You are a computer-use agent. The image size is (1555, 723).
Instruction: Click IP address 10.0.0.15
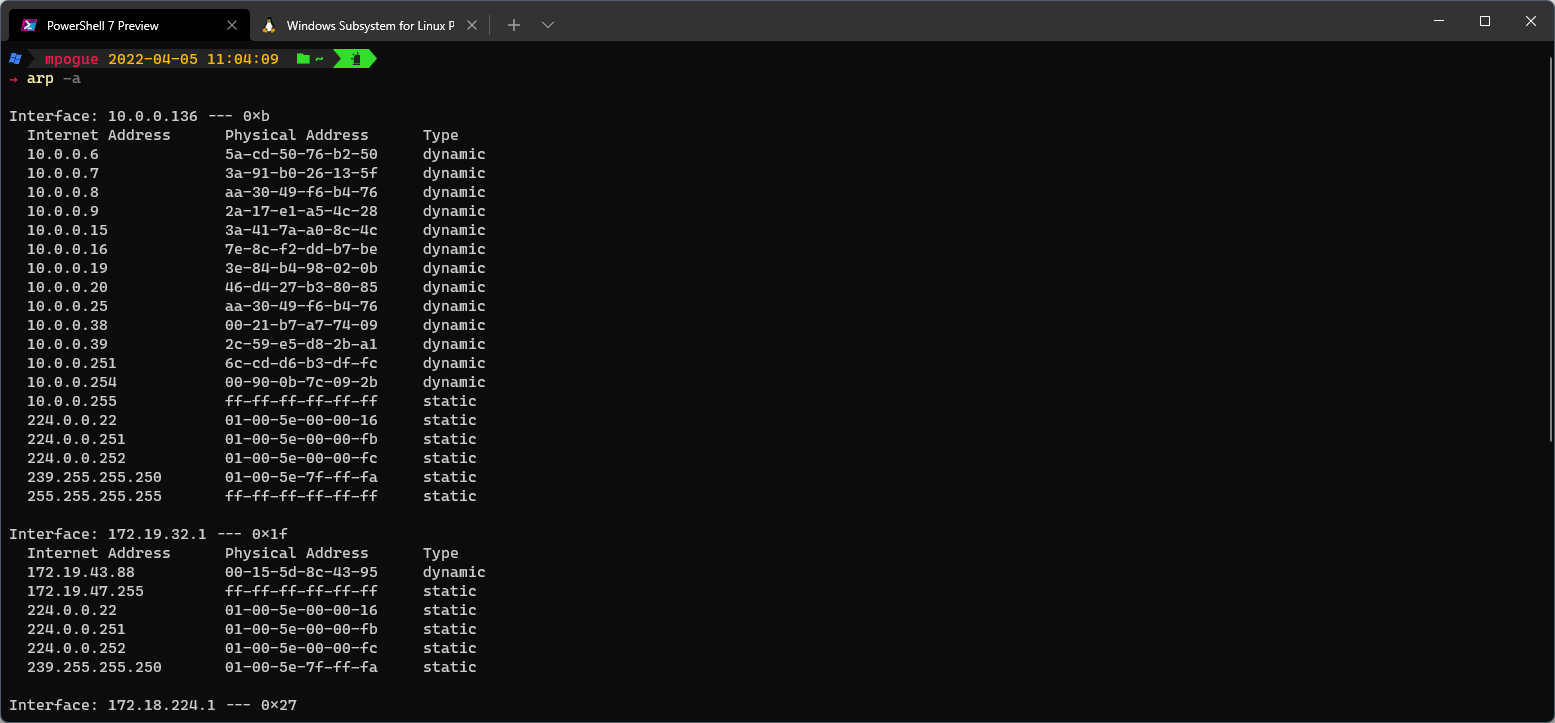point(67,230)
